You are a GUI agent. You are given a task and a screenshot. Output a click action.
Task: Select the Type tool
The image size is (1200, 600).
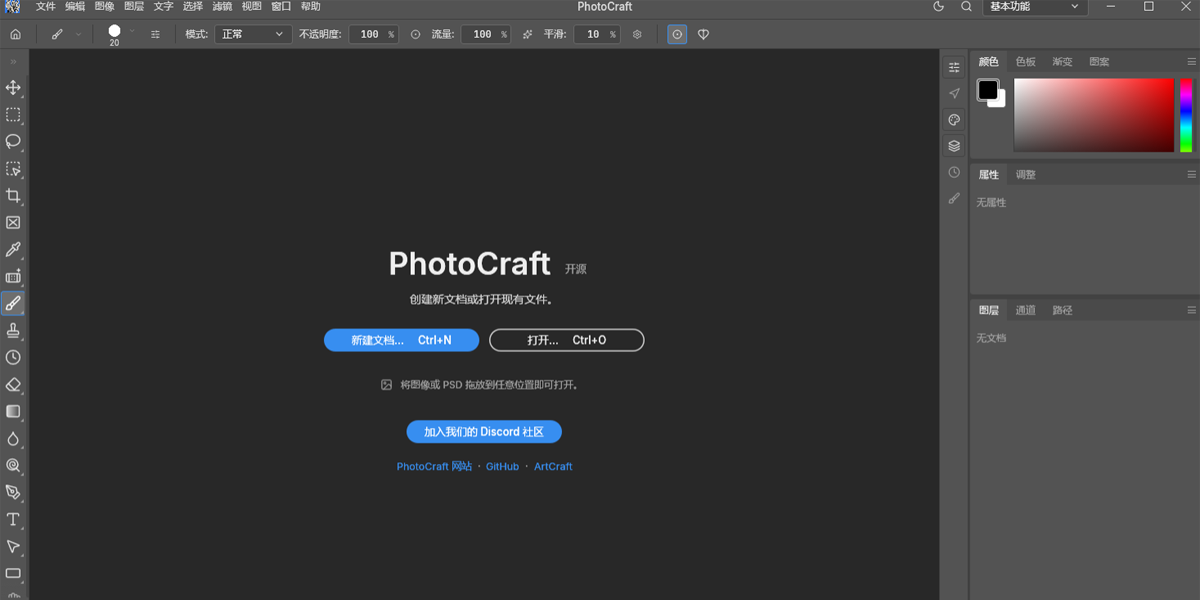13,519
